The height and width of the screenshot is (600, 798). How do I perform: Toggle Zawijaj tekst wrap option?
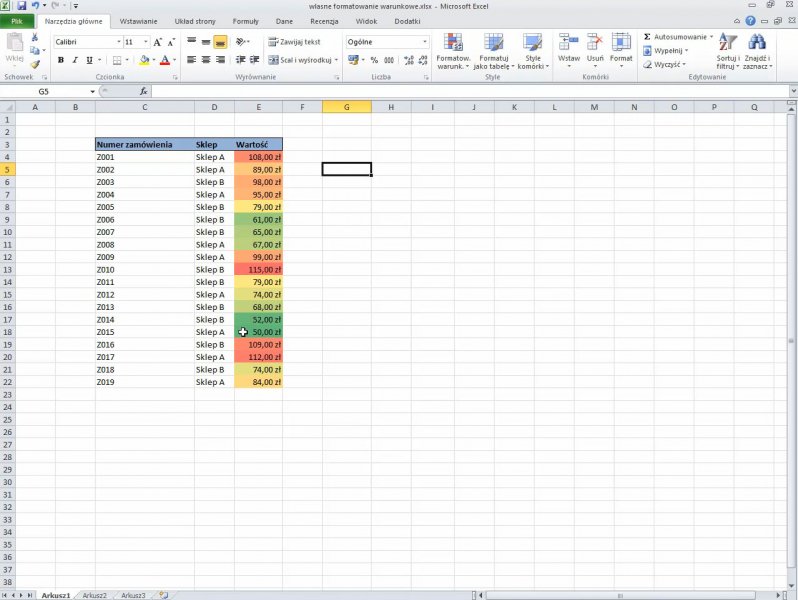(295, 42)
